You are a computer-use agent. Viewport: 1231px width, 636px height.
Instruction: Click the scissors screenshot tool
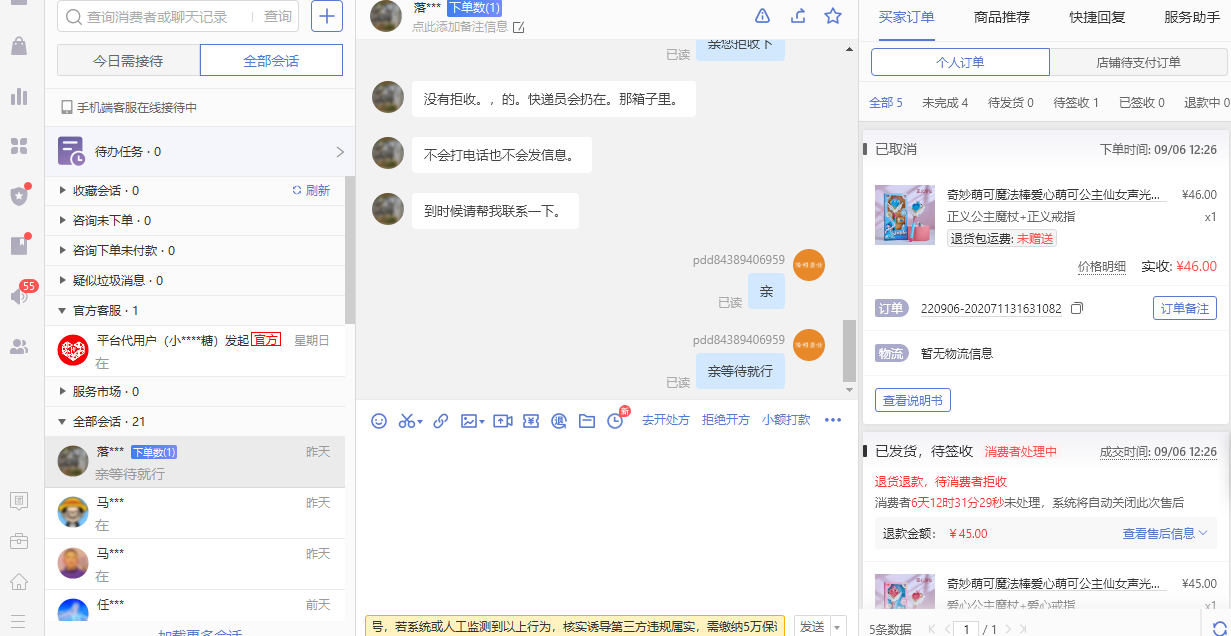pyautogui.click(x=408, y=421)
